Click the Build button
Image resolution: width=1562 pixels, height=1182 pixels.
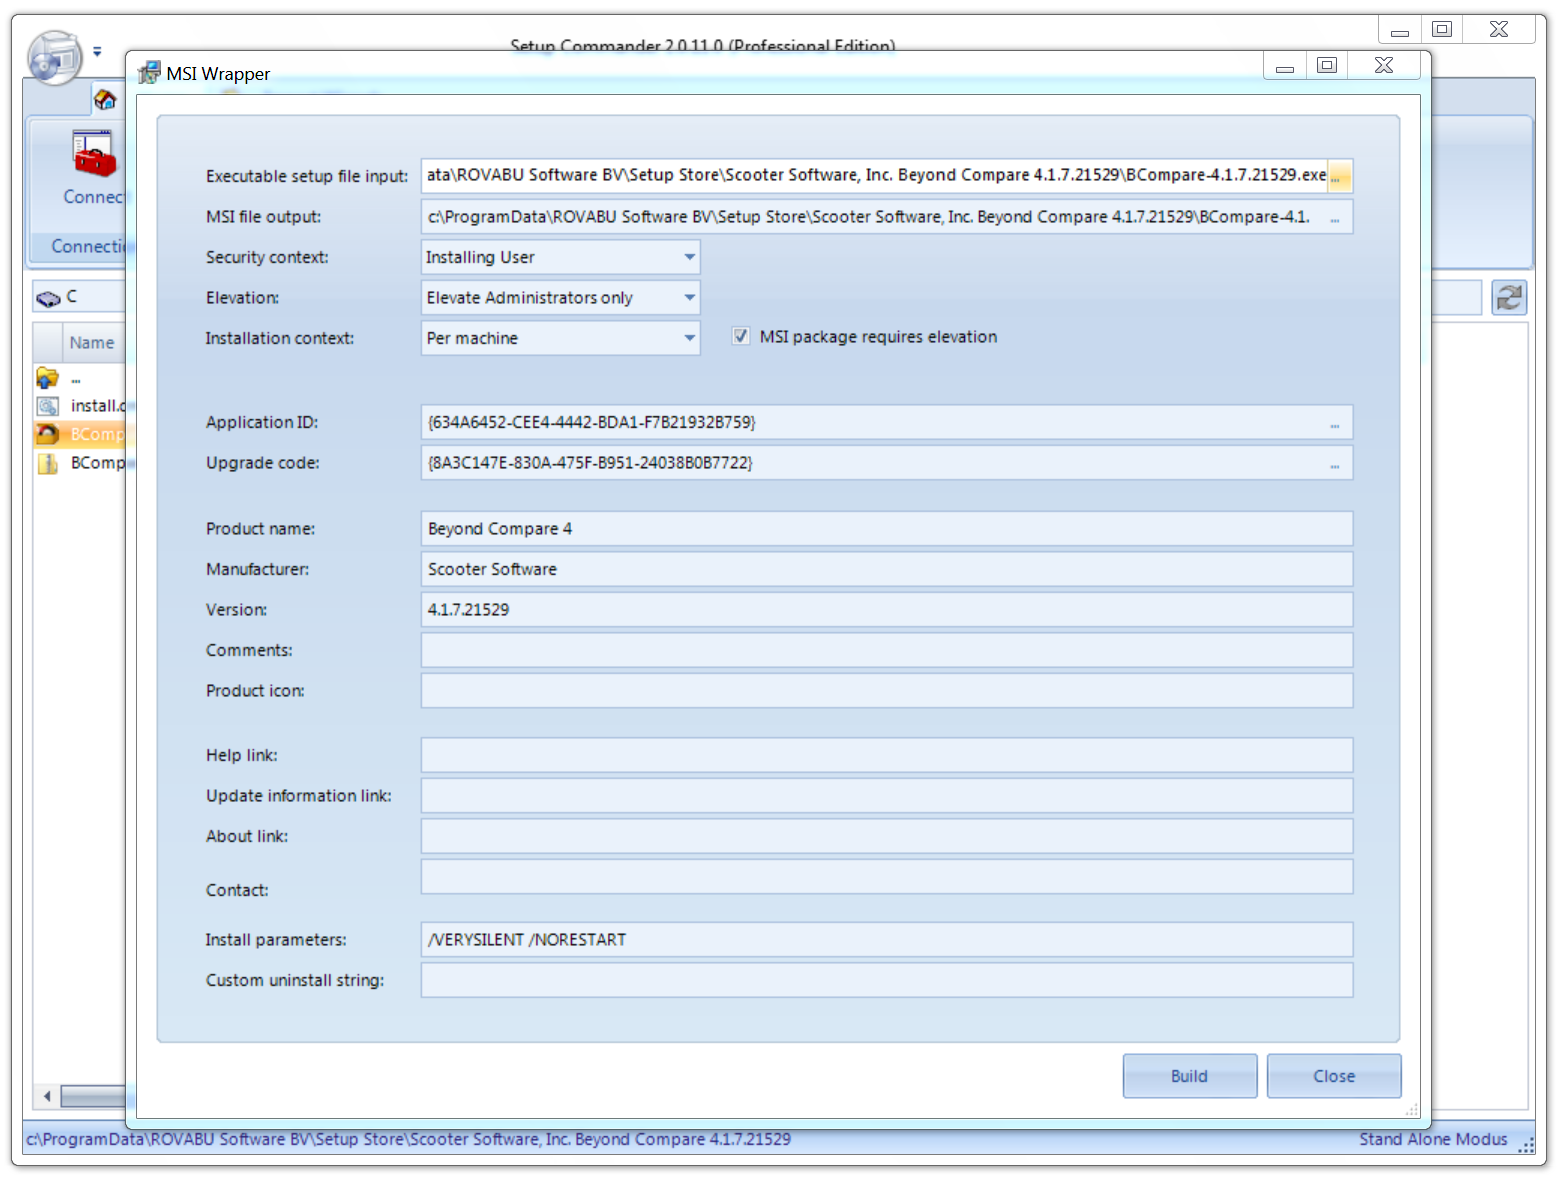tap(1190, 1076)
